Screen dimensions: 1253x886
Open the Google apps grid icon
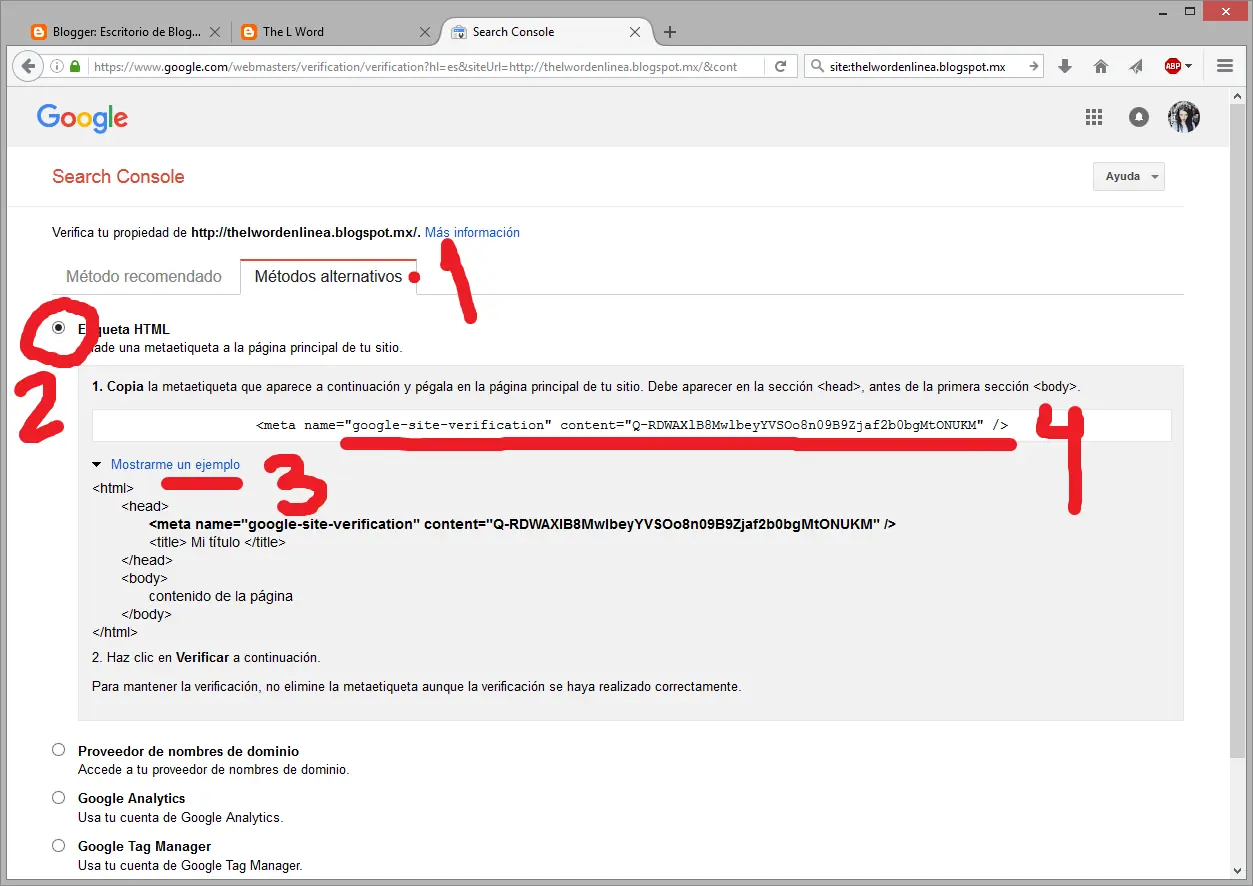click(x=1093, y=117)
